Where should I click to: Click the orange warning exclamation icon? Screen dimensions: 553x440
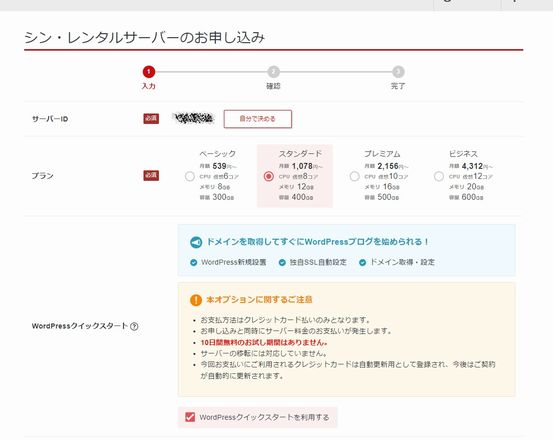coord(196,300)
